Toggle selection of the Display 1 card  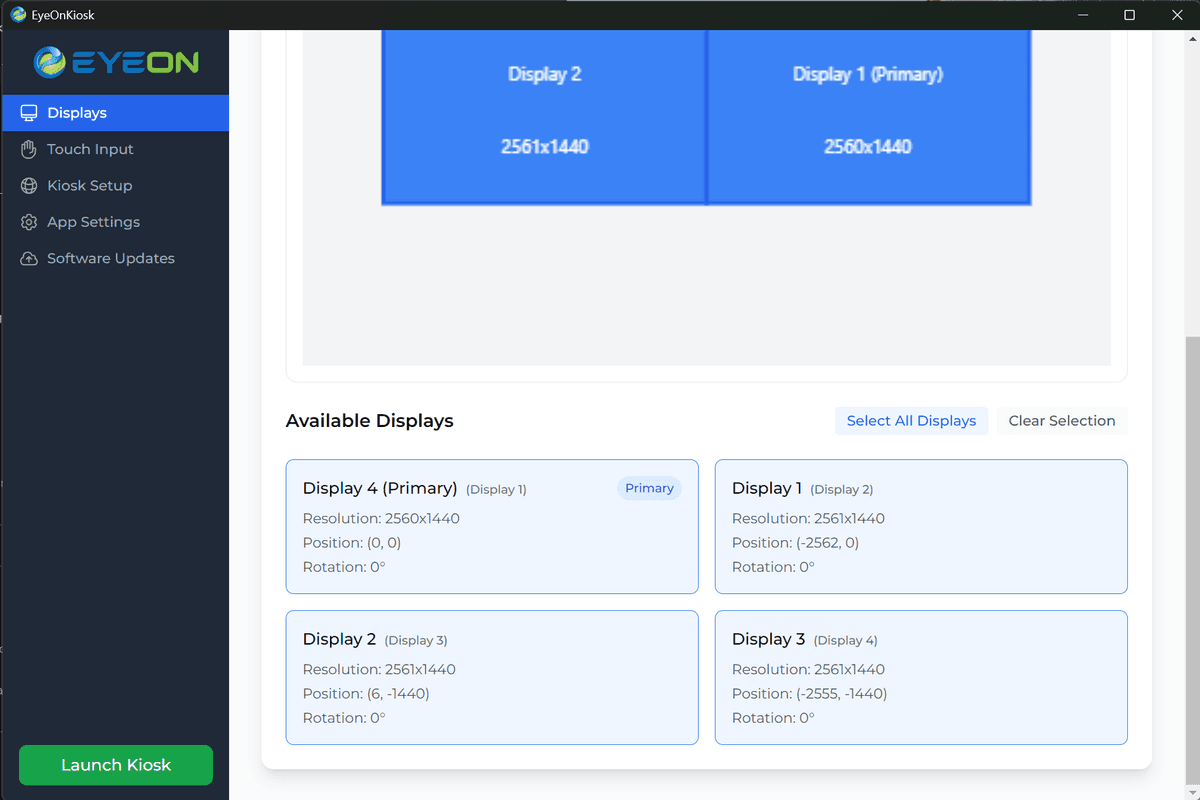(920, 527)
